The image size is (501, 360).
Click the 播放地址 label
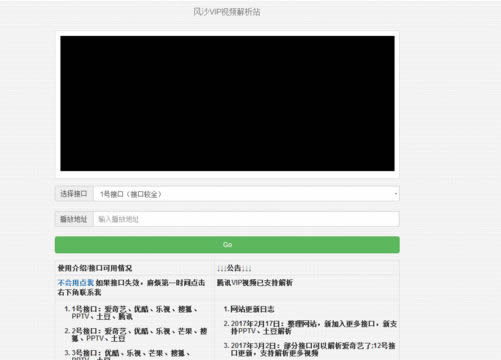click(x=74, y=219)
